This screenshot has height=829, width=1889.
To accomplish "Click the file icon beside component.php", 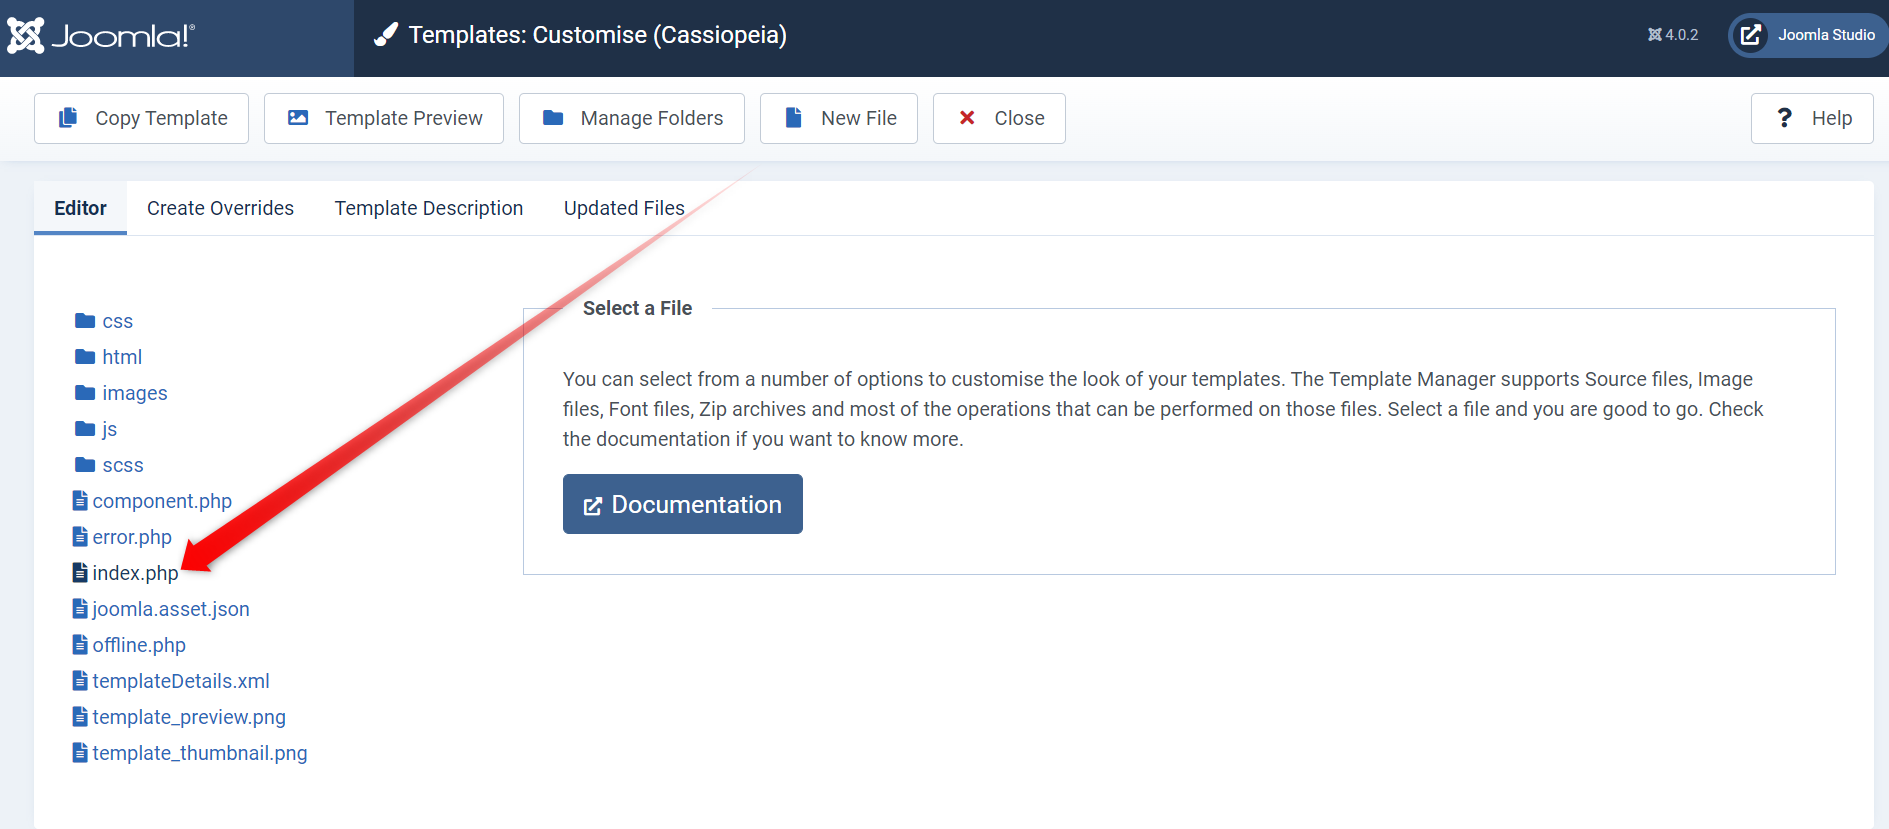I will pos(80,500).
